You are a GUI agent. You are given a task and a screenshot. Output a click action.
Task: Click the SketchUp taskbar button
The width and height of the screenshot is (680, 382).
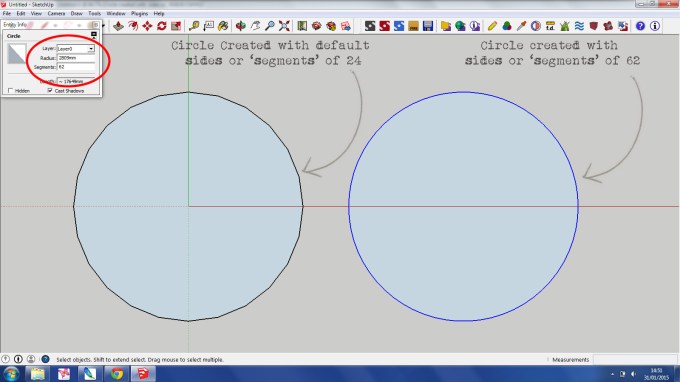(143, 374)
